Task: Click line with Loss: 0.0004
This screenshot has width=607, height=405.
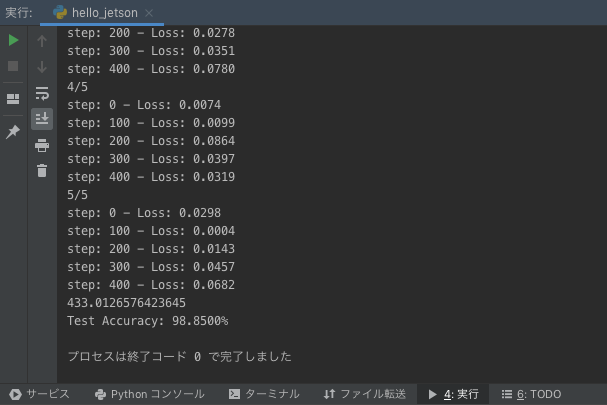Action: pyautogui.click(x=151, y=231)
